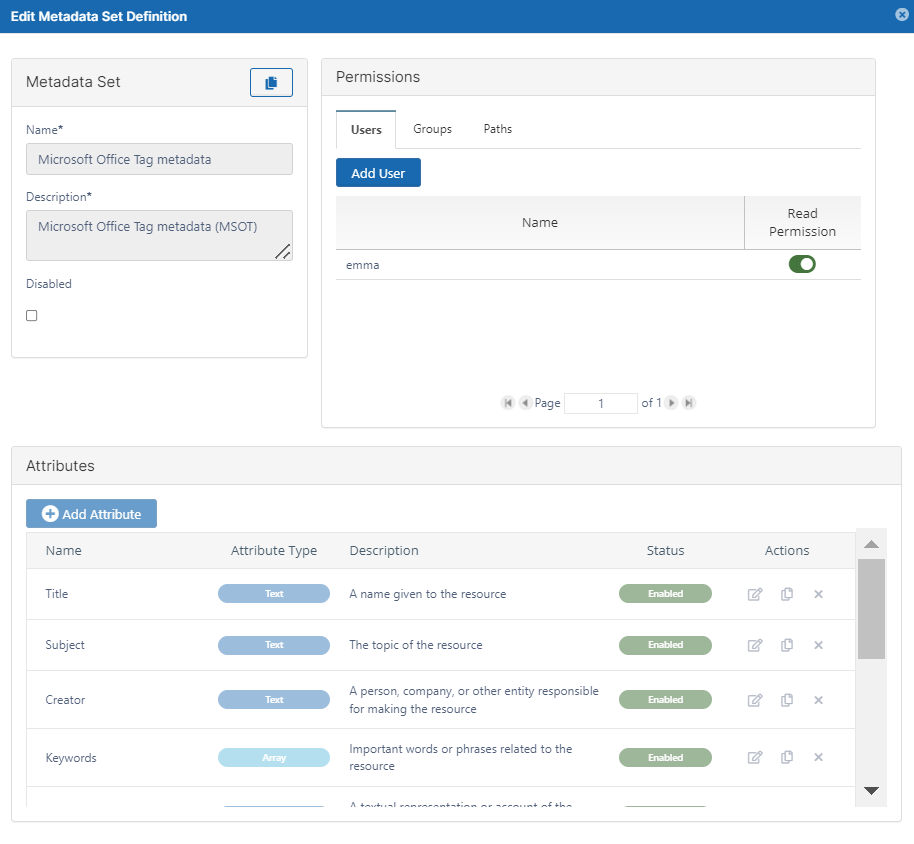The width and height of the screenshot is (914, 844).
Task: Toggle Read Permission for emma
Action: (x=802, y=265)
